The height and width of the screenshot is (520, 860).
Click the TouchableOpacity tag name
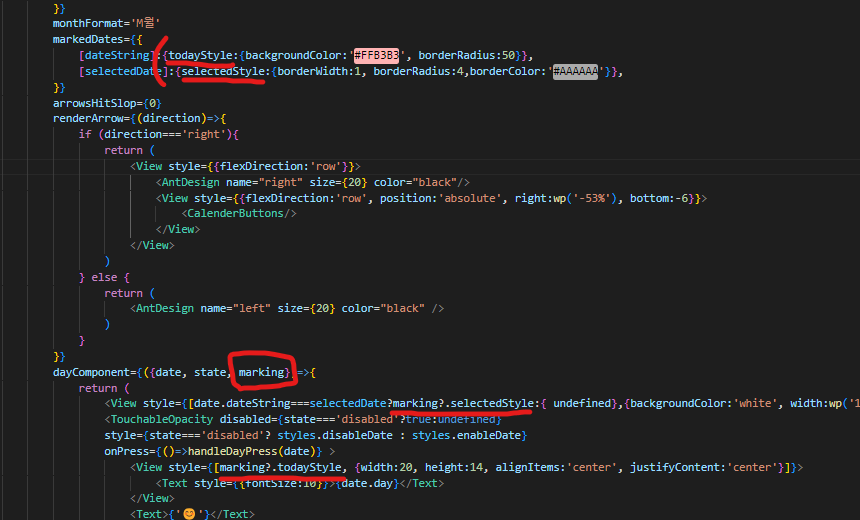click(x=162, y=420)
